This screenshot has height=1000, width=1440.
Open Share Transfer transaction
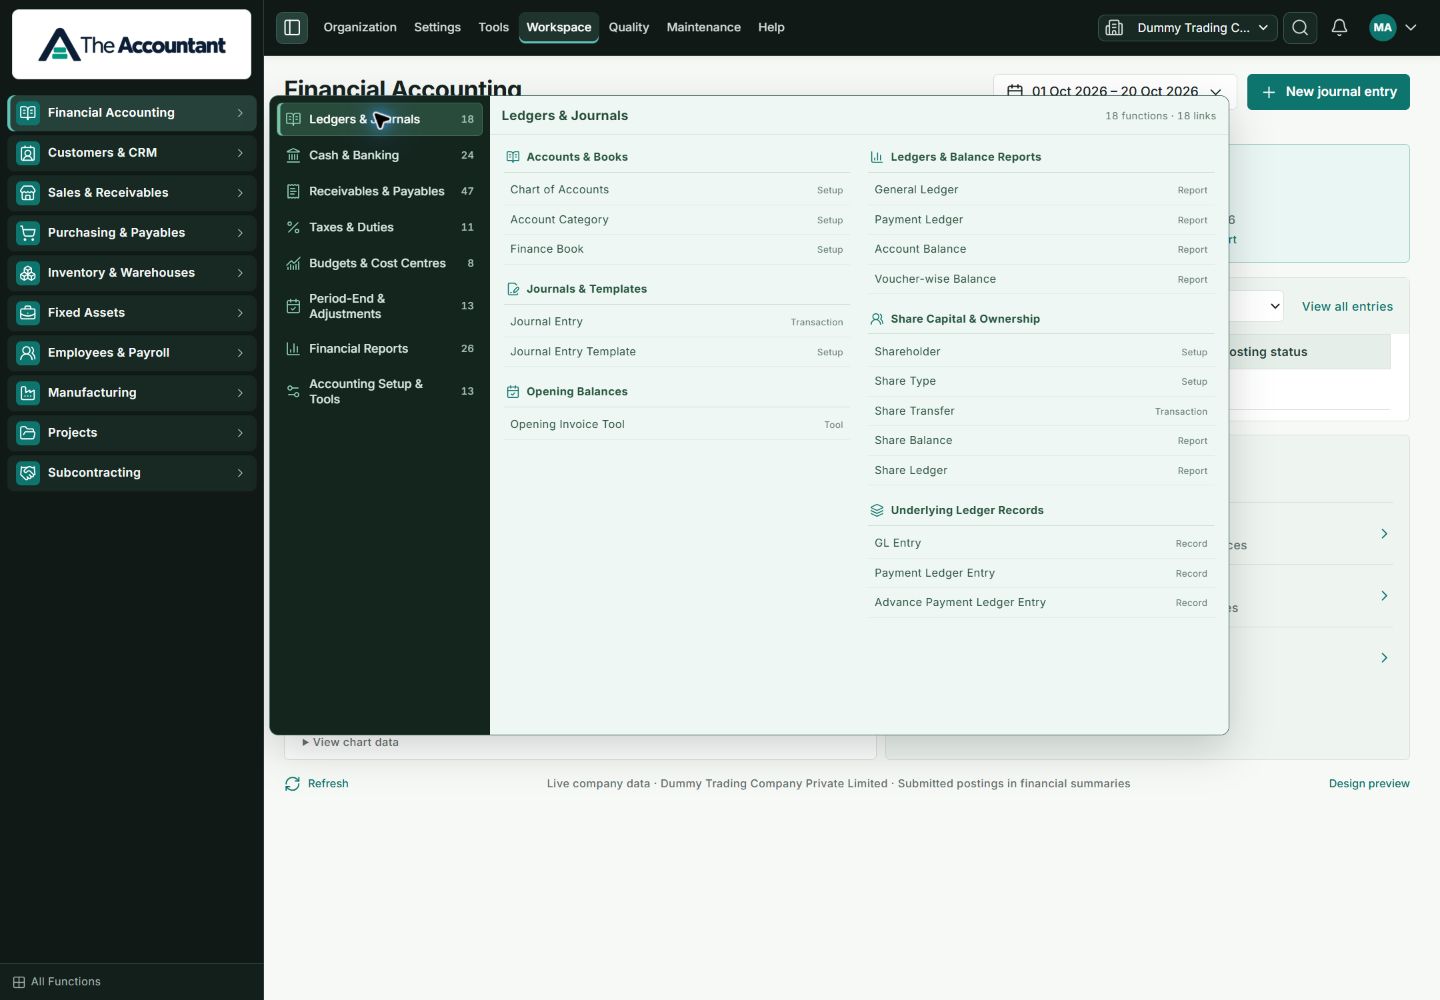[1041, 411]
